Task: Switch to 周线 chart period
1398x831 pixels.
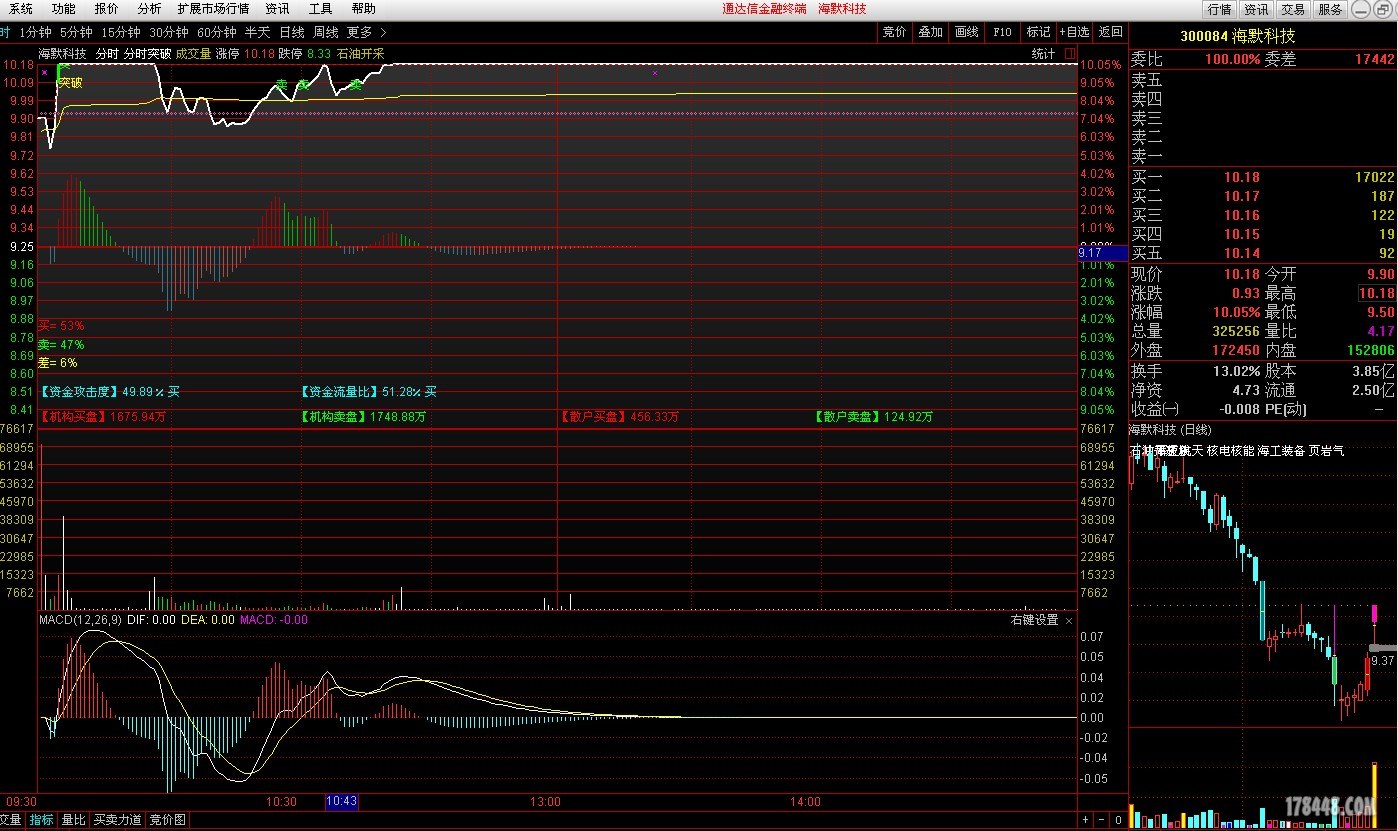Action: [326, 32]
